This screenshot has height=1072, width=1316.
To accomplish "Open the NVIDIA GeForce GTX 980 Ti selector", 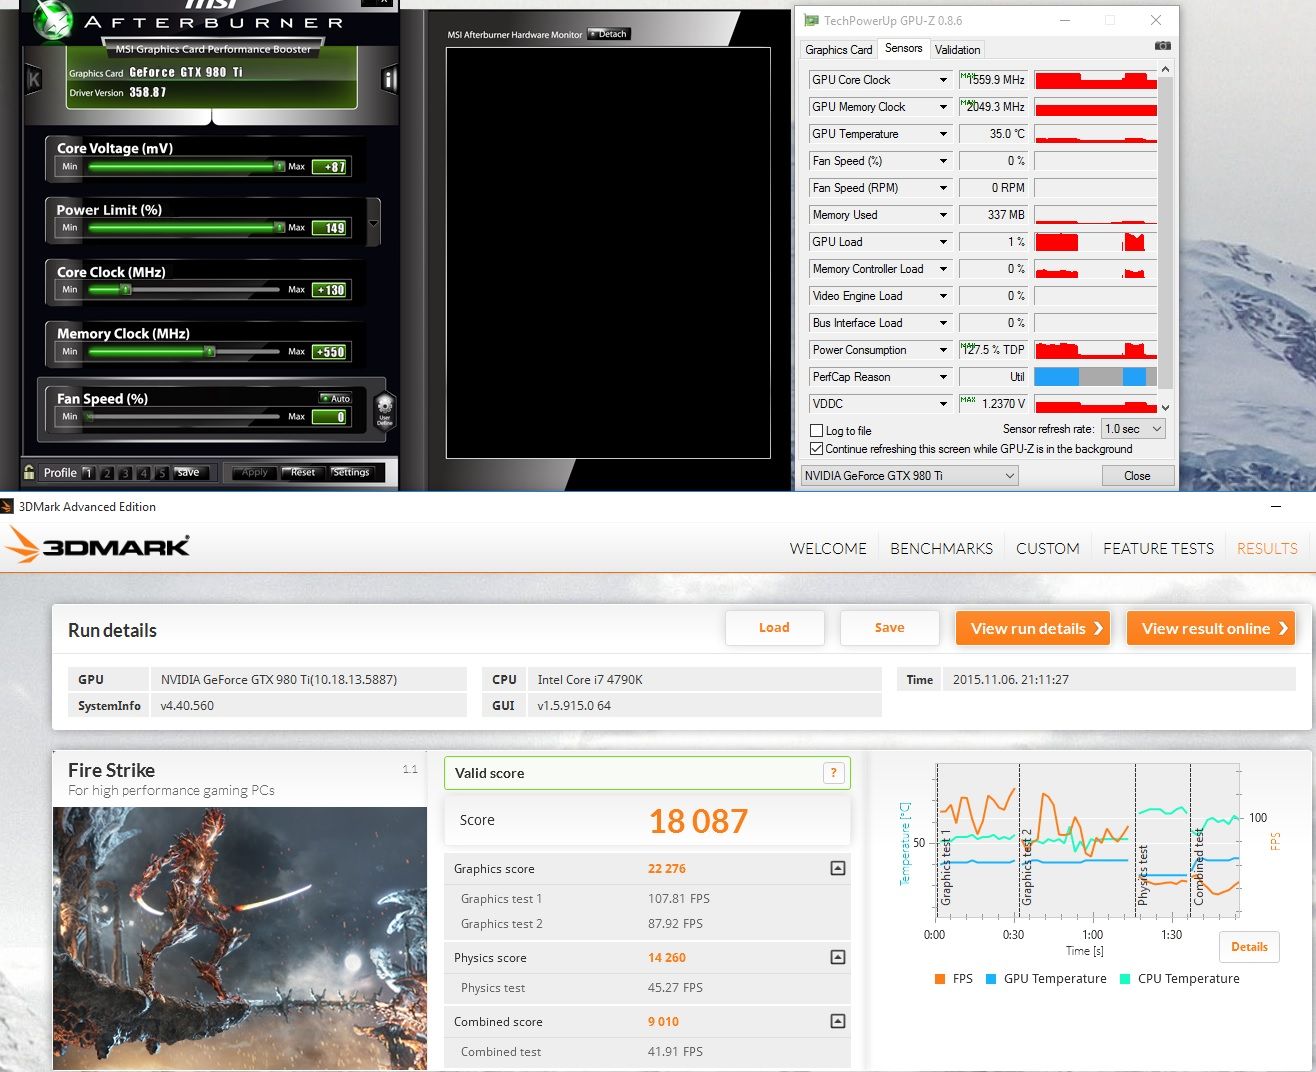I will click(x=909, y=476).
